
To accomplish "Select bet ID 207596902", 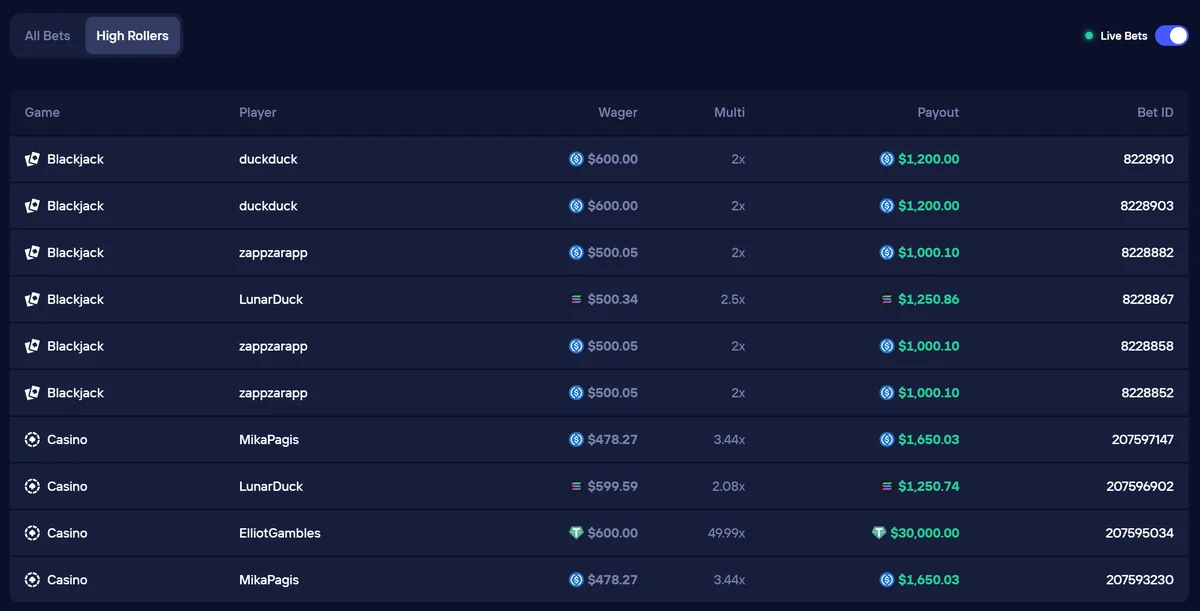I will tap(1139, 486).
